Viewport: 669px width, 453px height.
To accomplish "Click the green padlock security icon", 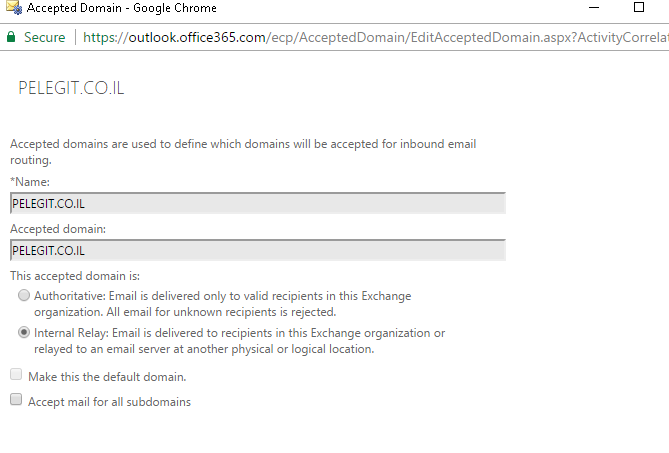I will (x=11, y=37).
